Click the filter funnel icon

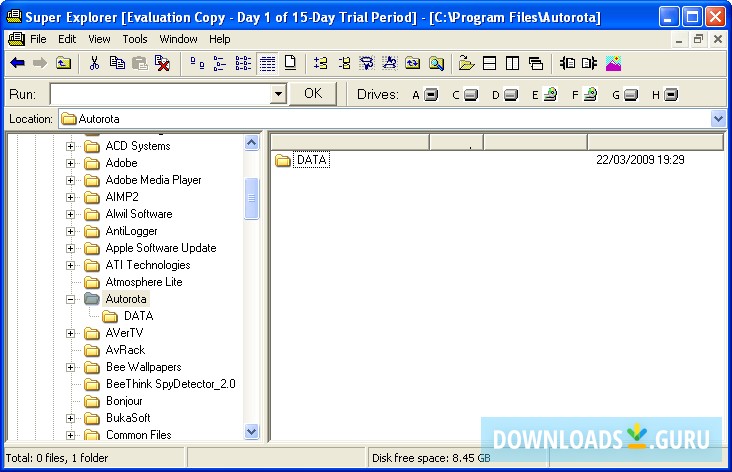(367, 63)
